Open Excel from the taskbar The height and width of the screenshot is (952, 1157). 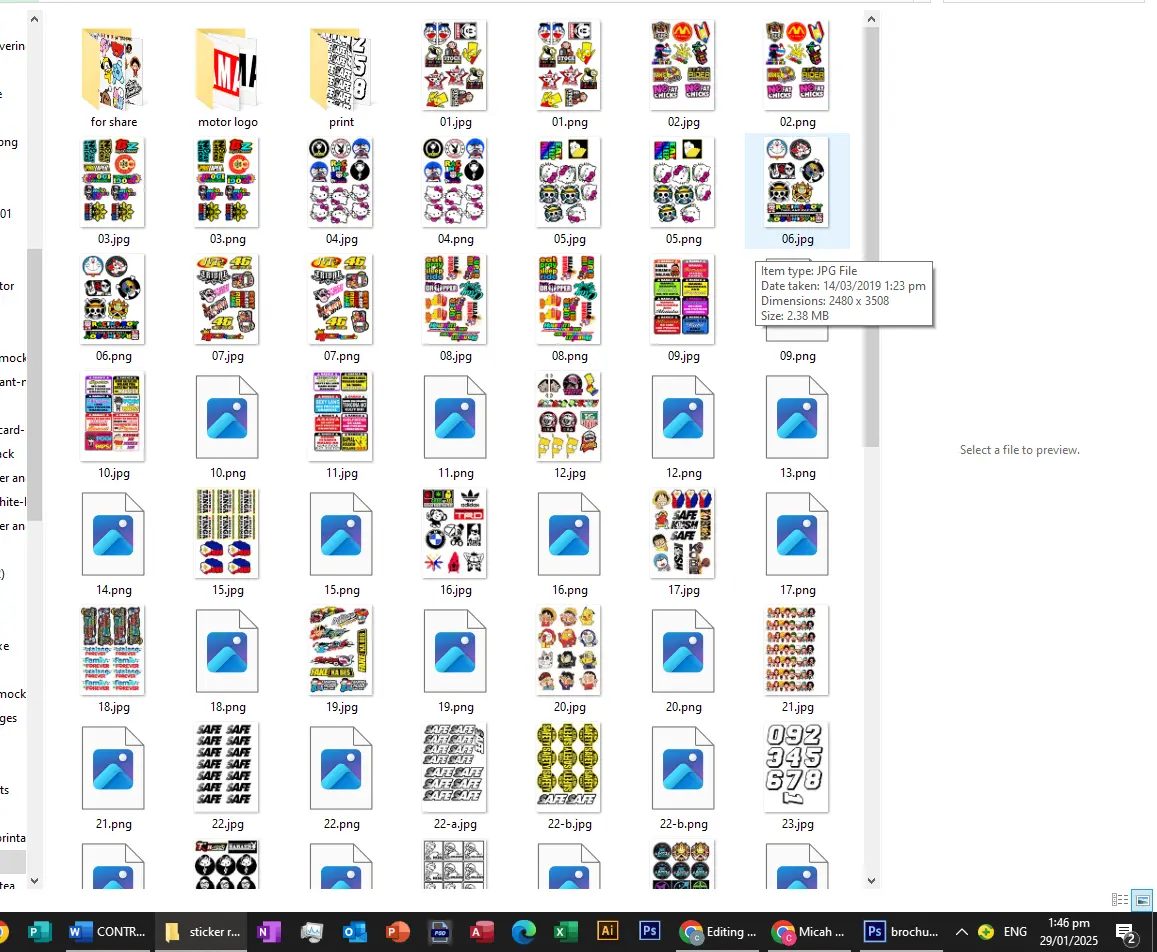[565, 932]
